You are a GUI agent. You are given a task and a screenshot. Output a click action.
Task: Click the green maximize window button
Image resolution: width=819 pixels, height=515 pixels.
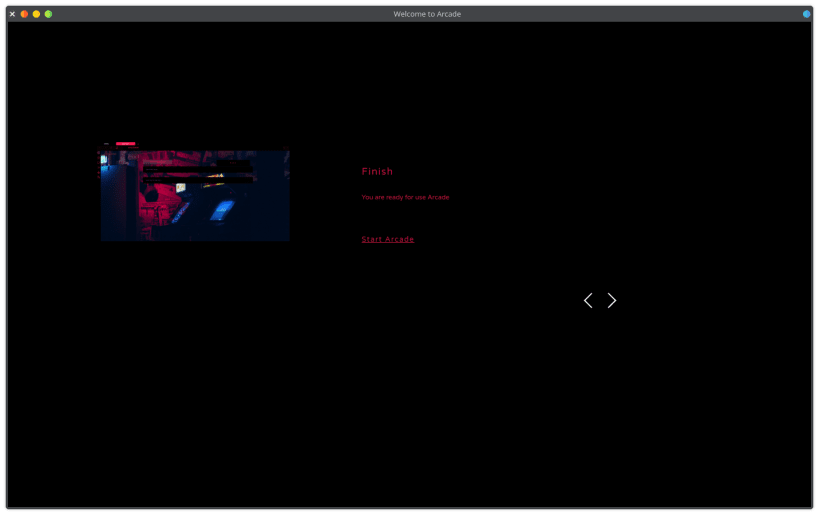pyautogui.click(x=49, y=14)
